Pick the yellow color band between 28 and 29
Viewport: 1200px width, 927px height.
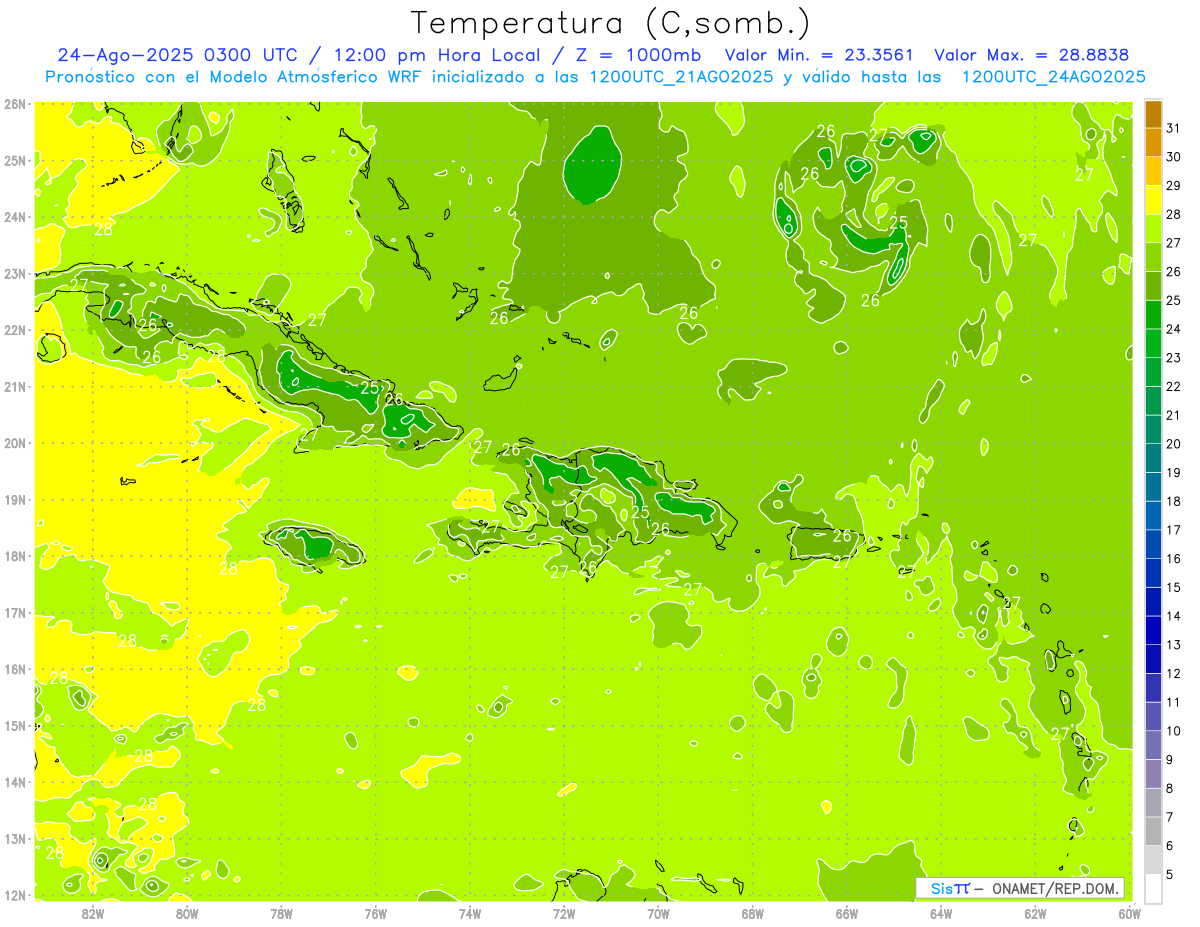pyautogui.click(x=1153, y=200)
